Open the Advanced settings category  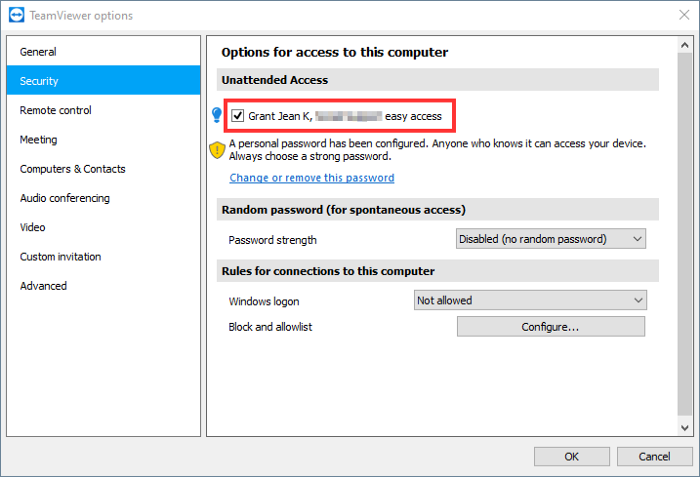pos(104,285)
